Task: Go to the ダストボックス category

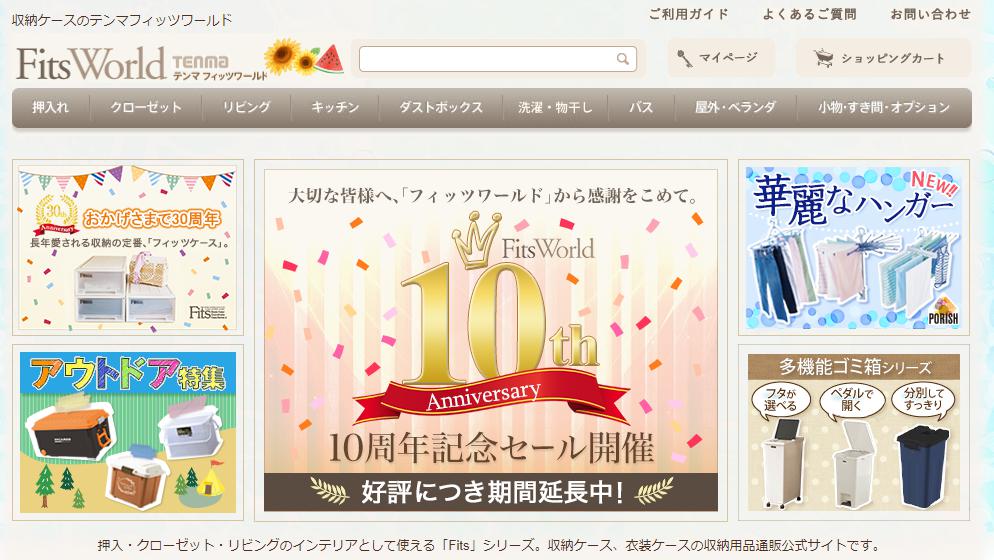Action: pos(441,107)
